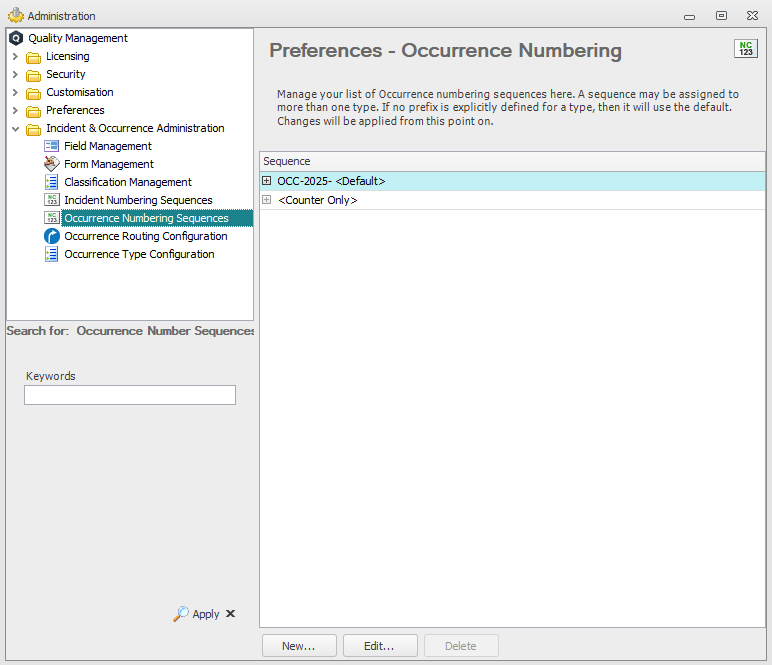
Task: Click the Edit... button
Action: coord(380,646)
